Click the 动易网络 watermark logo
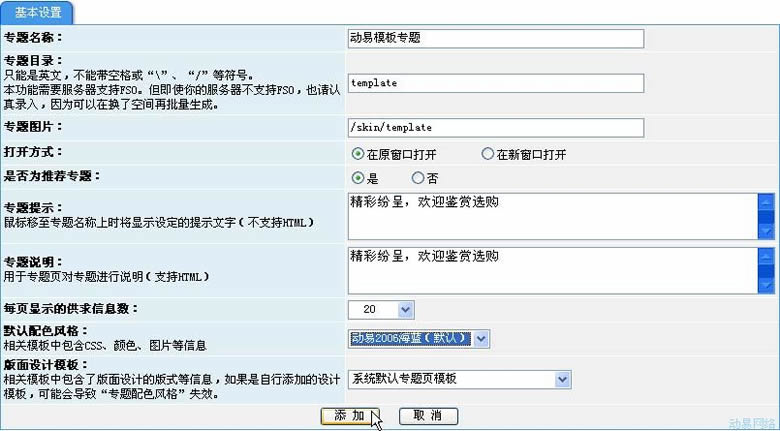 pos(752,423)
